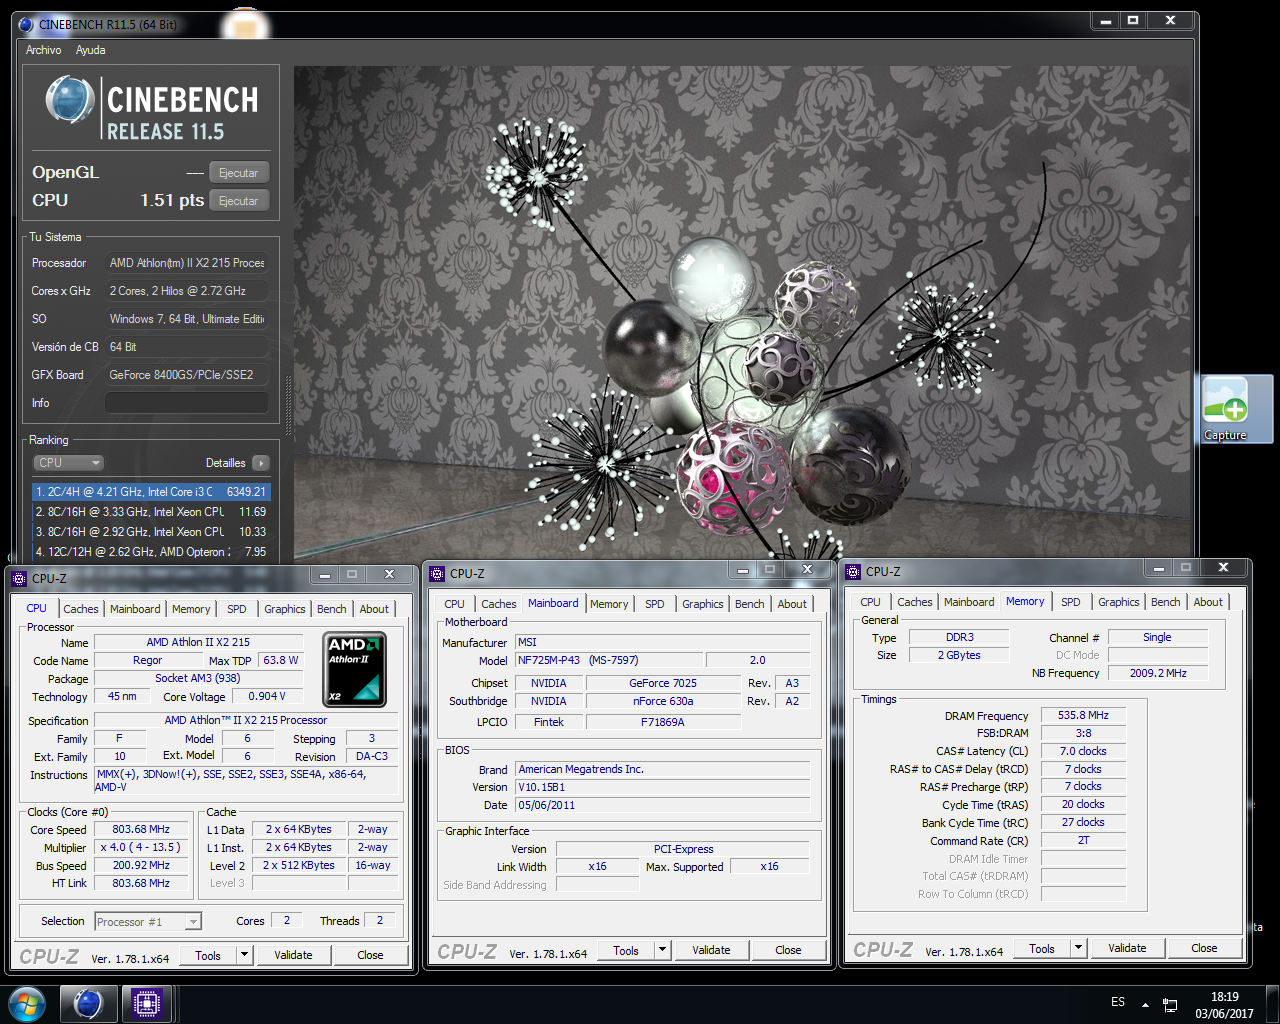This screenshot has width=1280, height=1024.
Task: Open Mainboard tab in right CPU-Z
Action: [x=969, y=602]
